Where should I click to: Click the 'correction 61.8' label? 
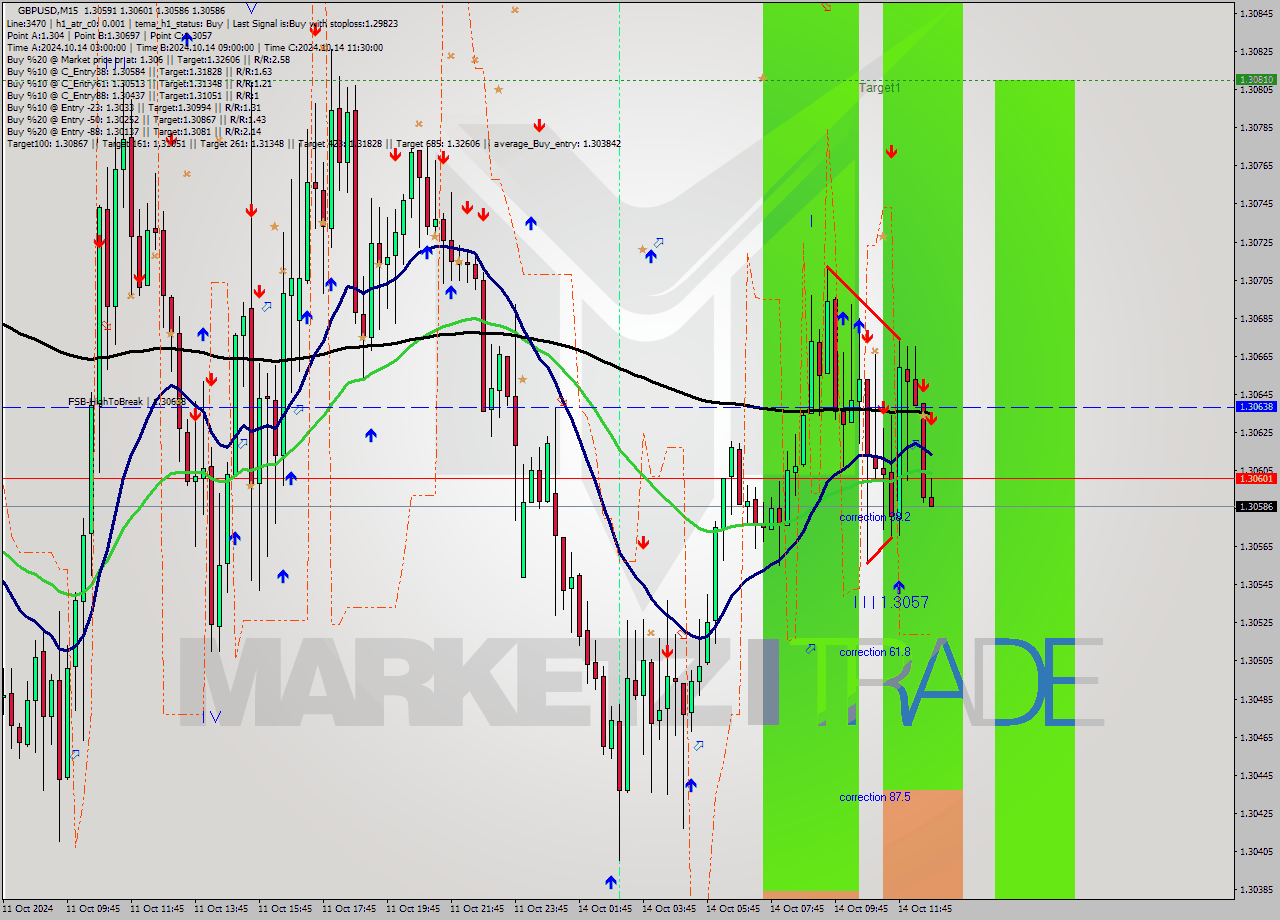tap(875, 652)
